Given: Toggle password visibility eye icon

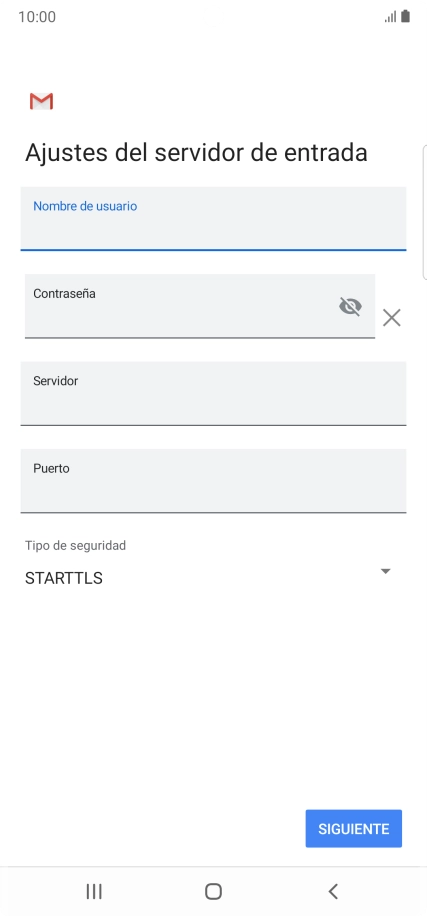Looking at the screenshot, I should point(350,306).
